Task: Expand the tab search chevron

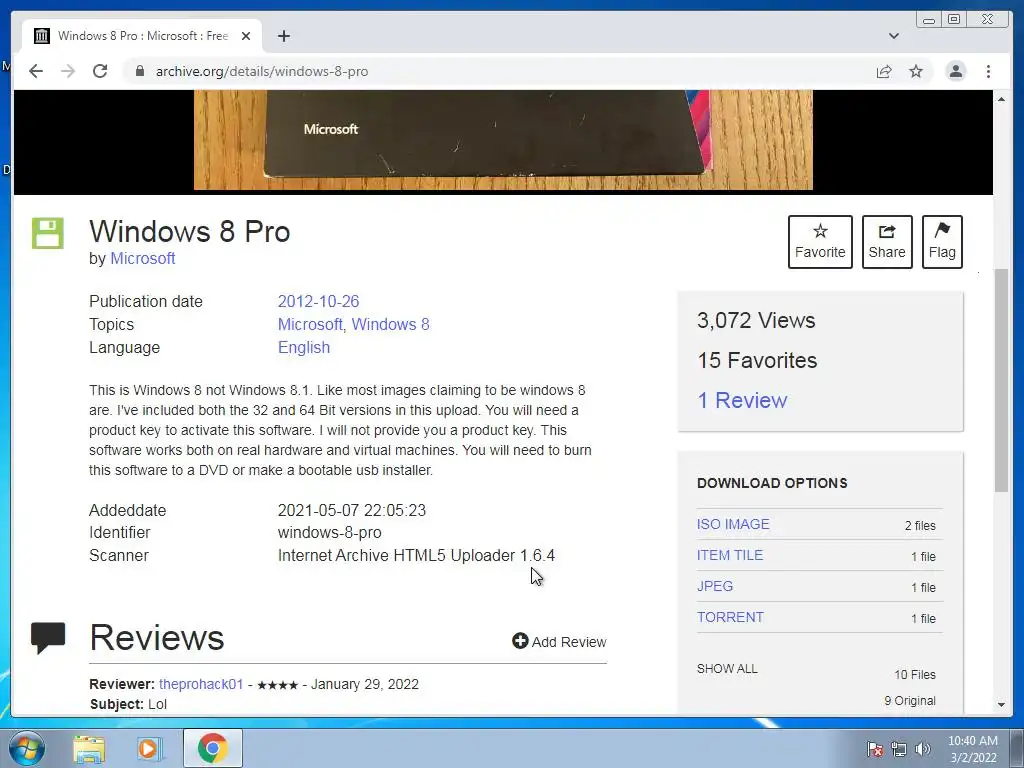Action: pyautogui.click(x=893, y=36)
